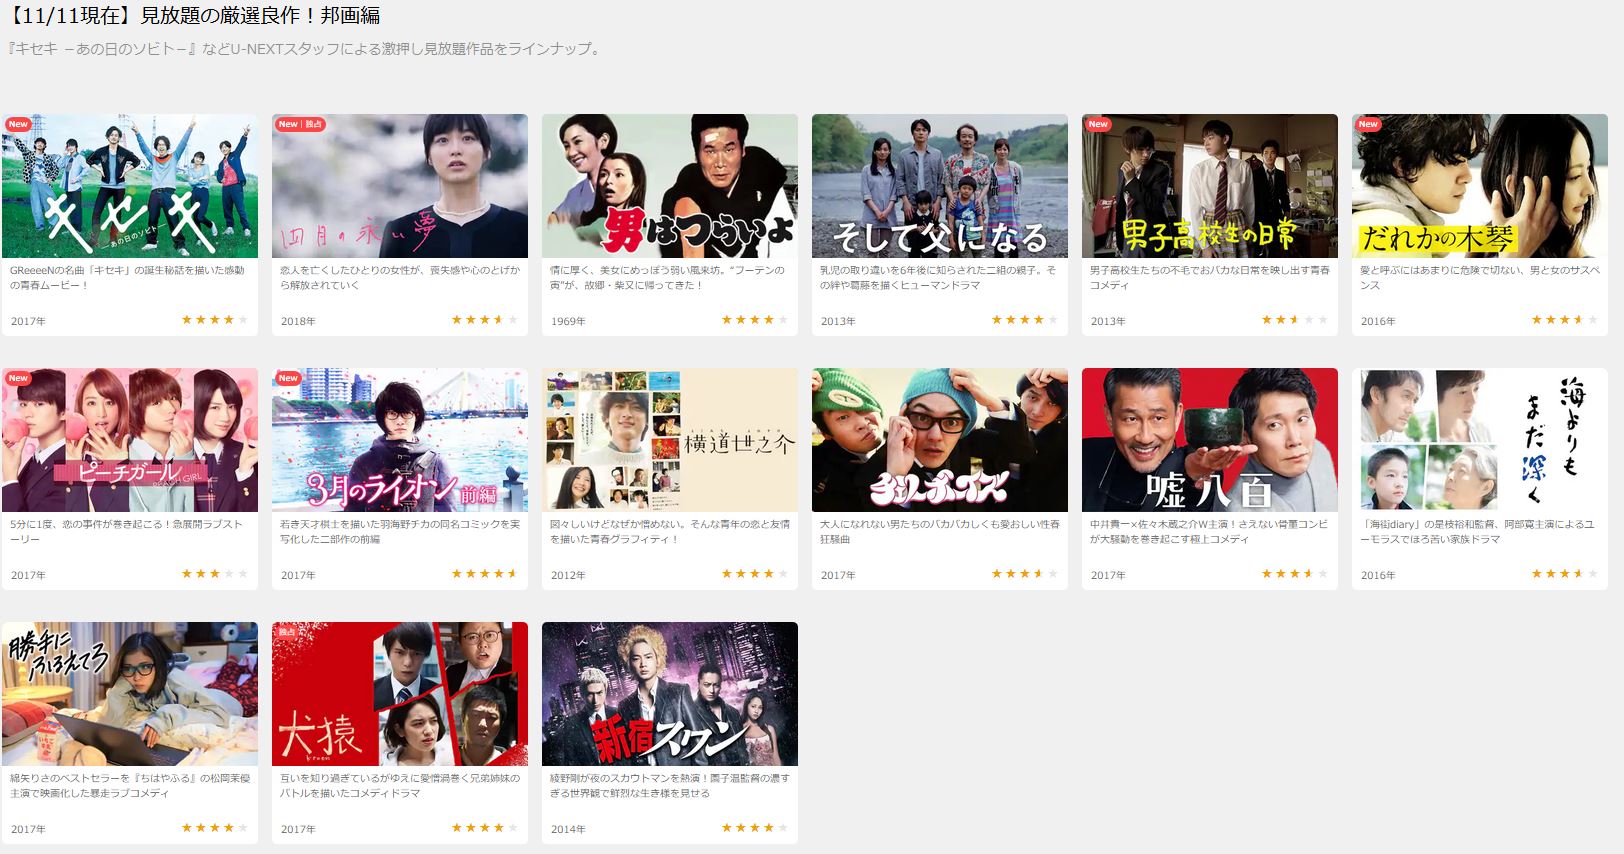Screen dimensions: 1624x854
Task: Open the 男子高校生の日常 movie thumbnail
Action: (x=1210, y=186)
